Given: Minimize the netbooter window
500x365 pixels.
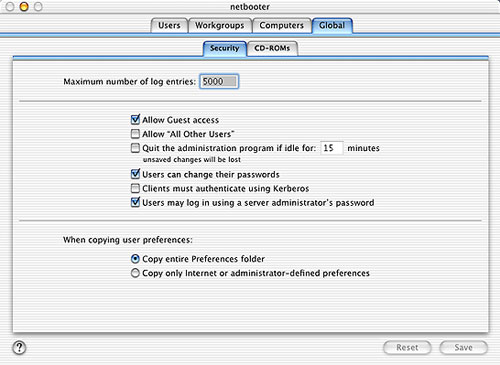Looking at the screenshot, I should (24, 6).
